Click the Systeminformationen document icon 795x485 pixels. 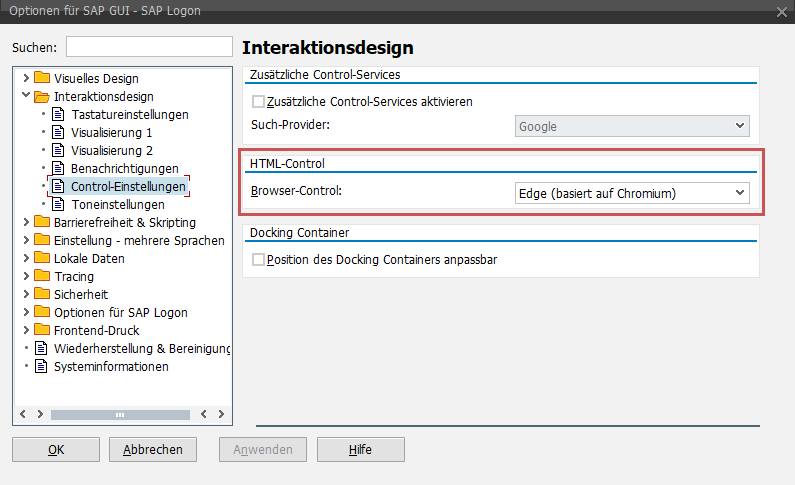click(41, 366)
